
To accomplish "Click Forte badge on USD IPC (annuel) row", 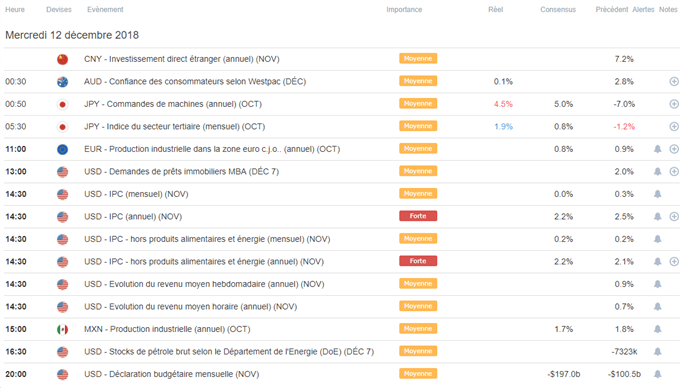I will coord(418,216).
